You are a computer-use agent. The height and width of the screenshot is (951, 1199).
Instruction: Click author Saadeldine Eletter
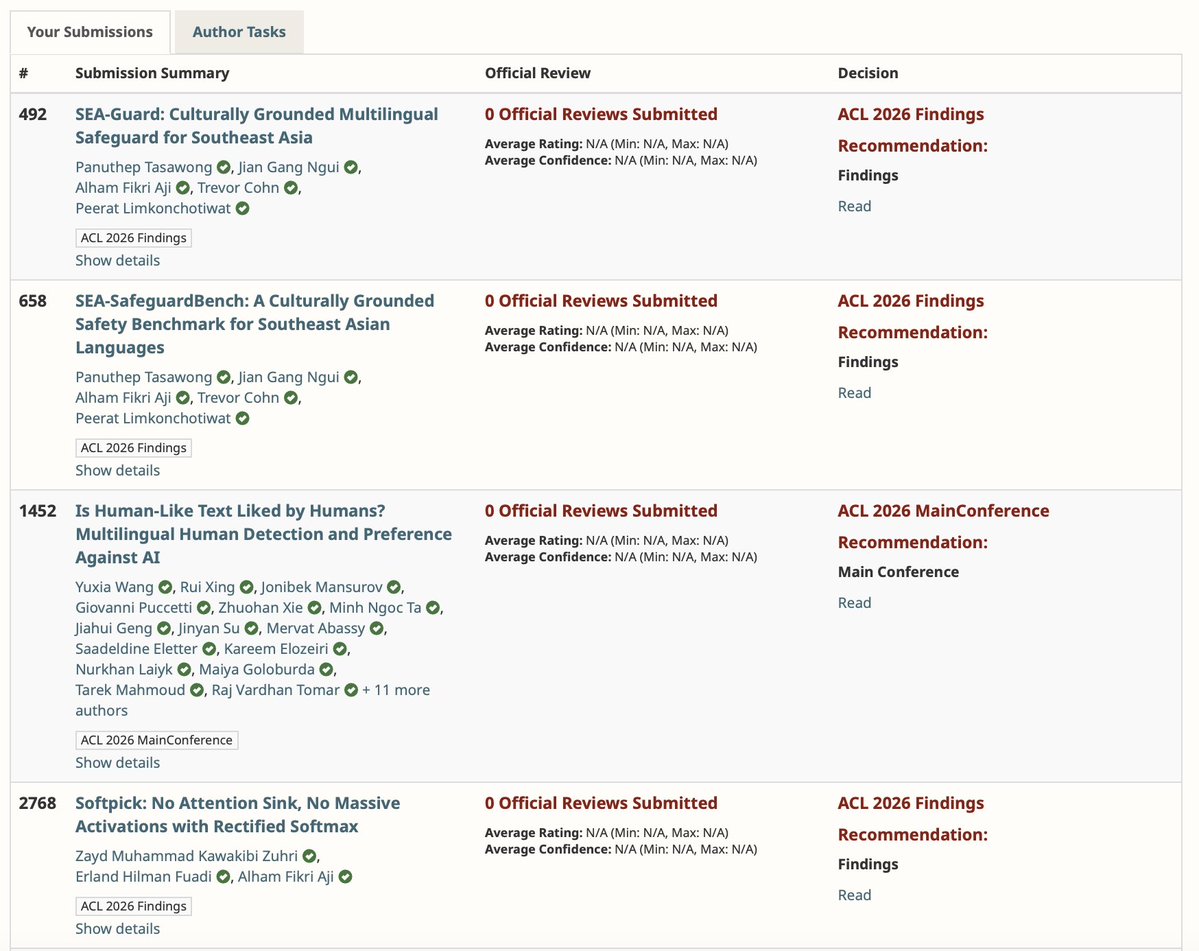(x=136, y=648)
